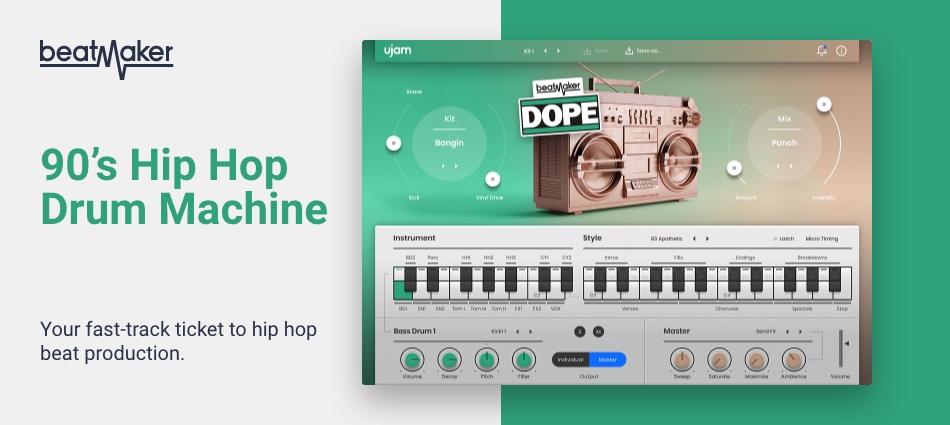Trigger the BD2 black key

[x=410, y=279]
